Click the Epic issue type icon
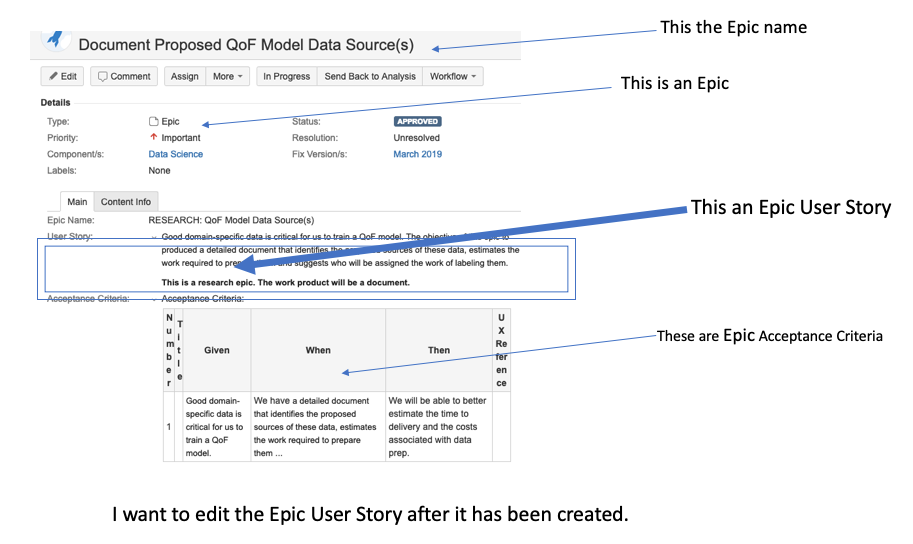This screenshot has height=544, width=913. tap(153, 121)
